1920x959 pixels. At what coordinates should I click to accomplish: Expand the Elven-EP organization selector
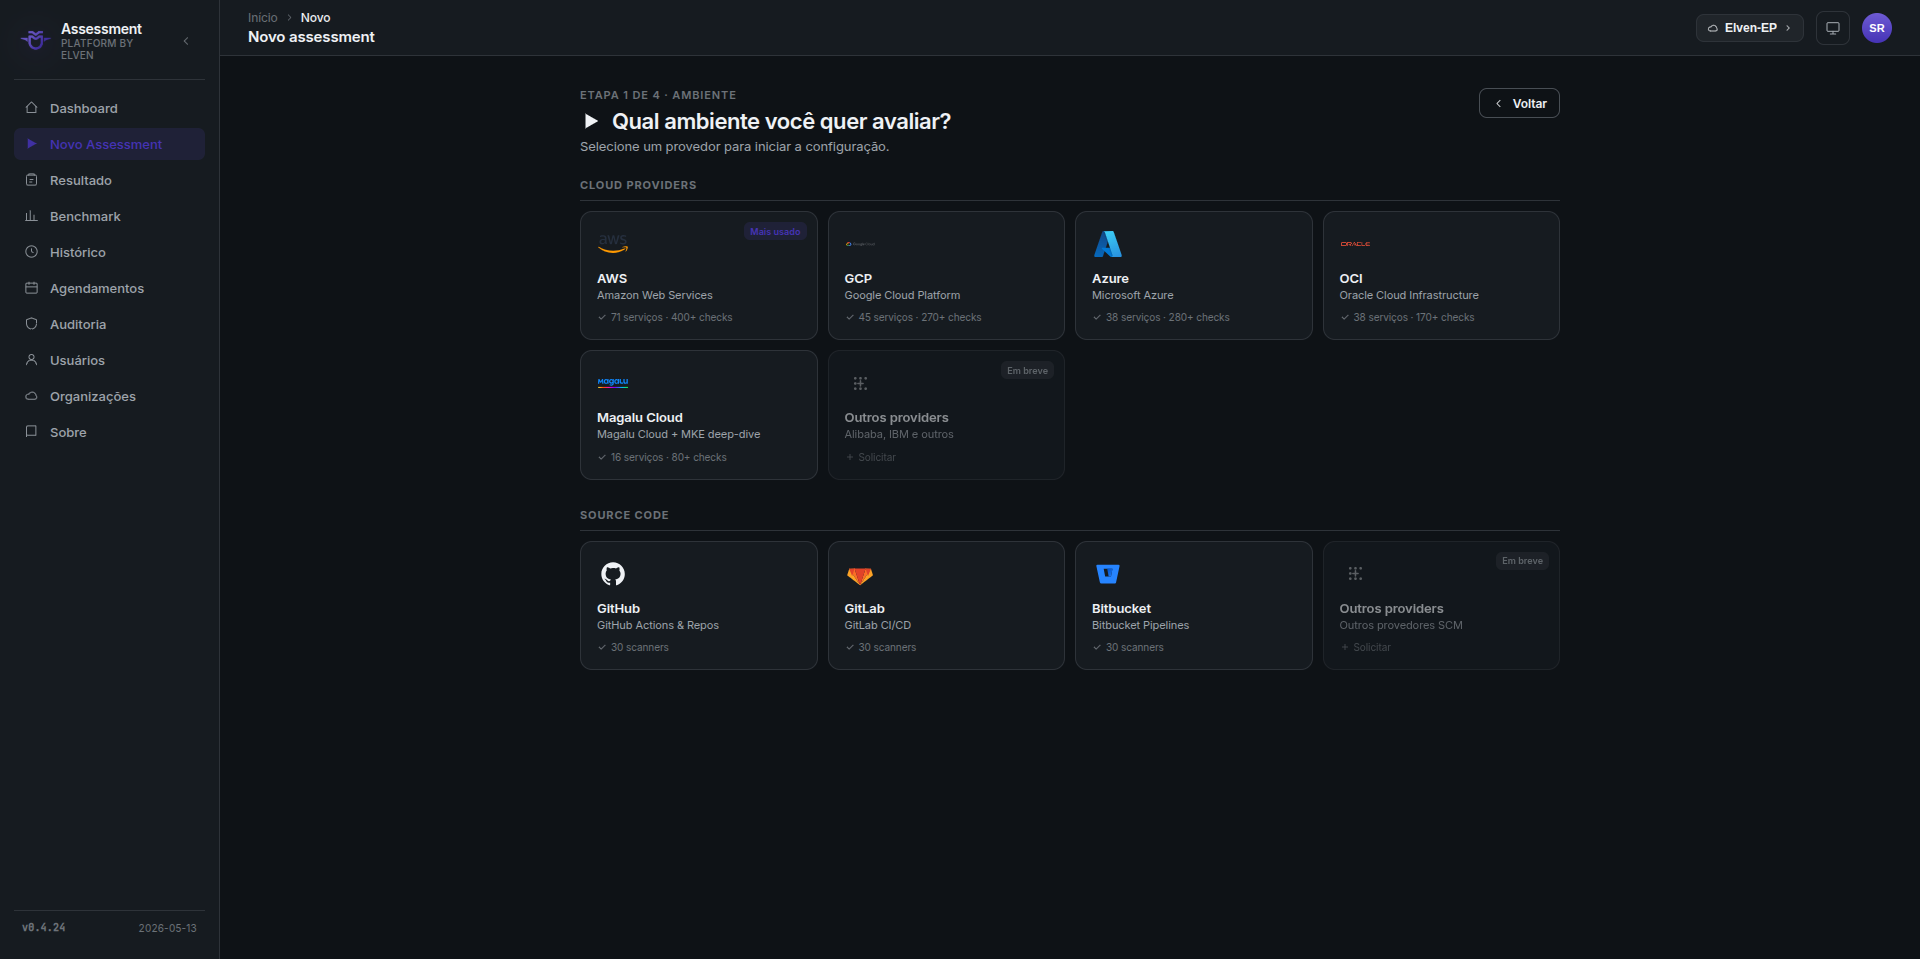click(x=1749, y=28)
